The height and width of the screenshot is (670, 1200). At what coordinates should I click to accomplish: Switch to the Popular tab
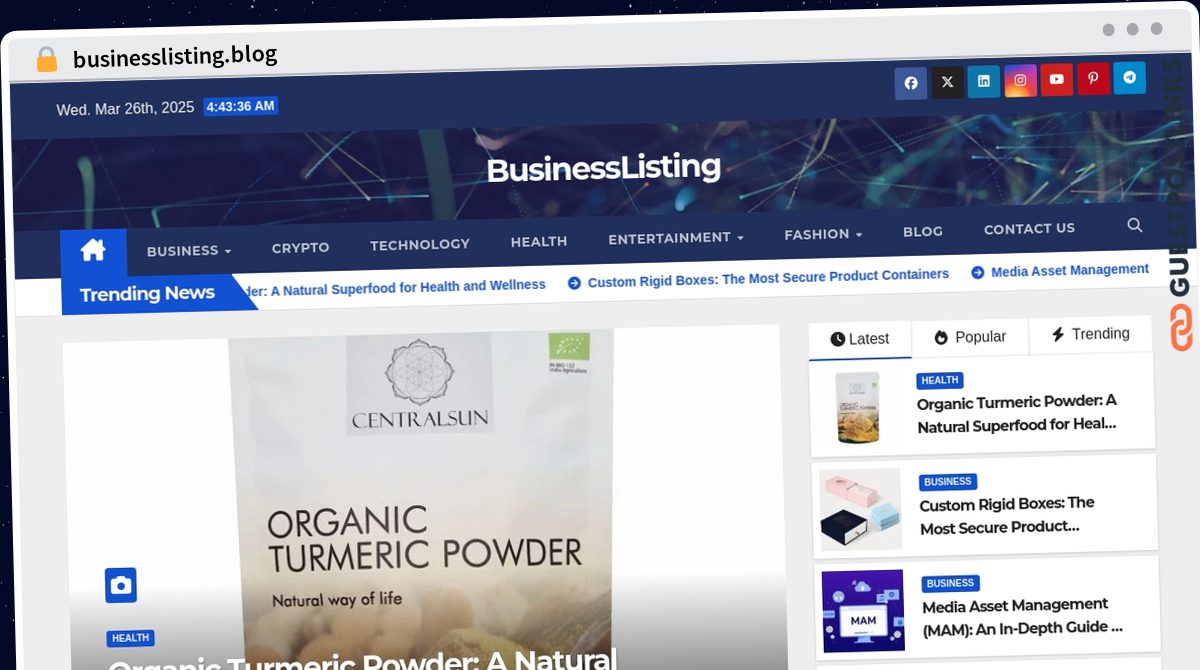click(x=970, y=337)
